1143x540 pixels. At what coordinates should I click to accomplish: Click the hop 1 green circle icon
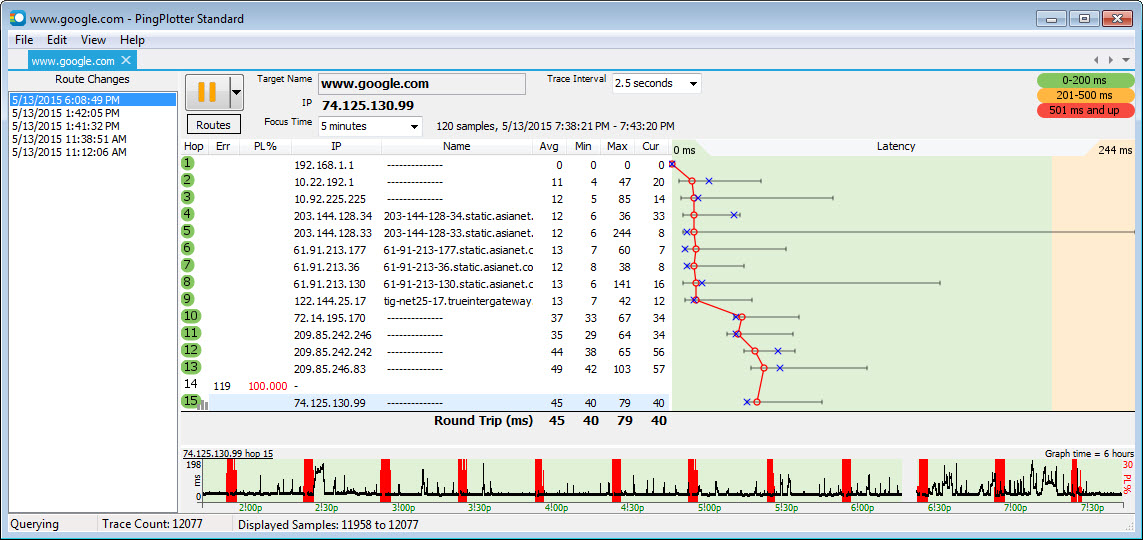189,163
